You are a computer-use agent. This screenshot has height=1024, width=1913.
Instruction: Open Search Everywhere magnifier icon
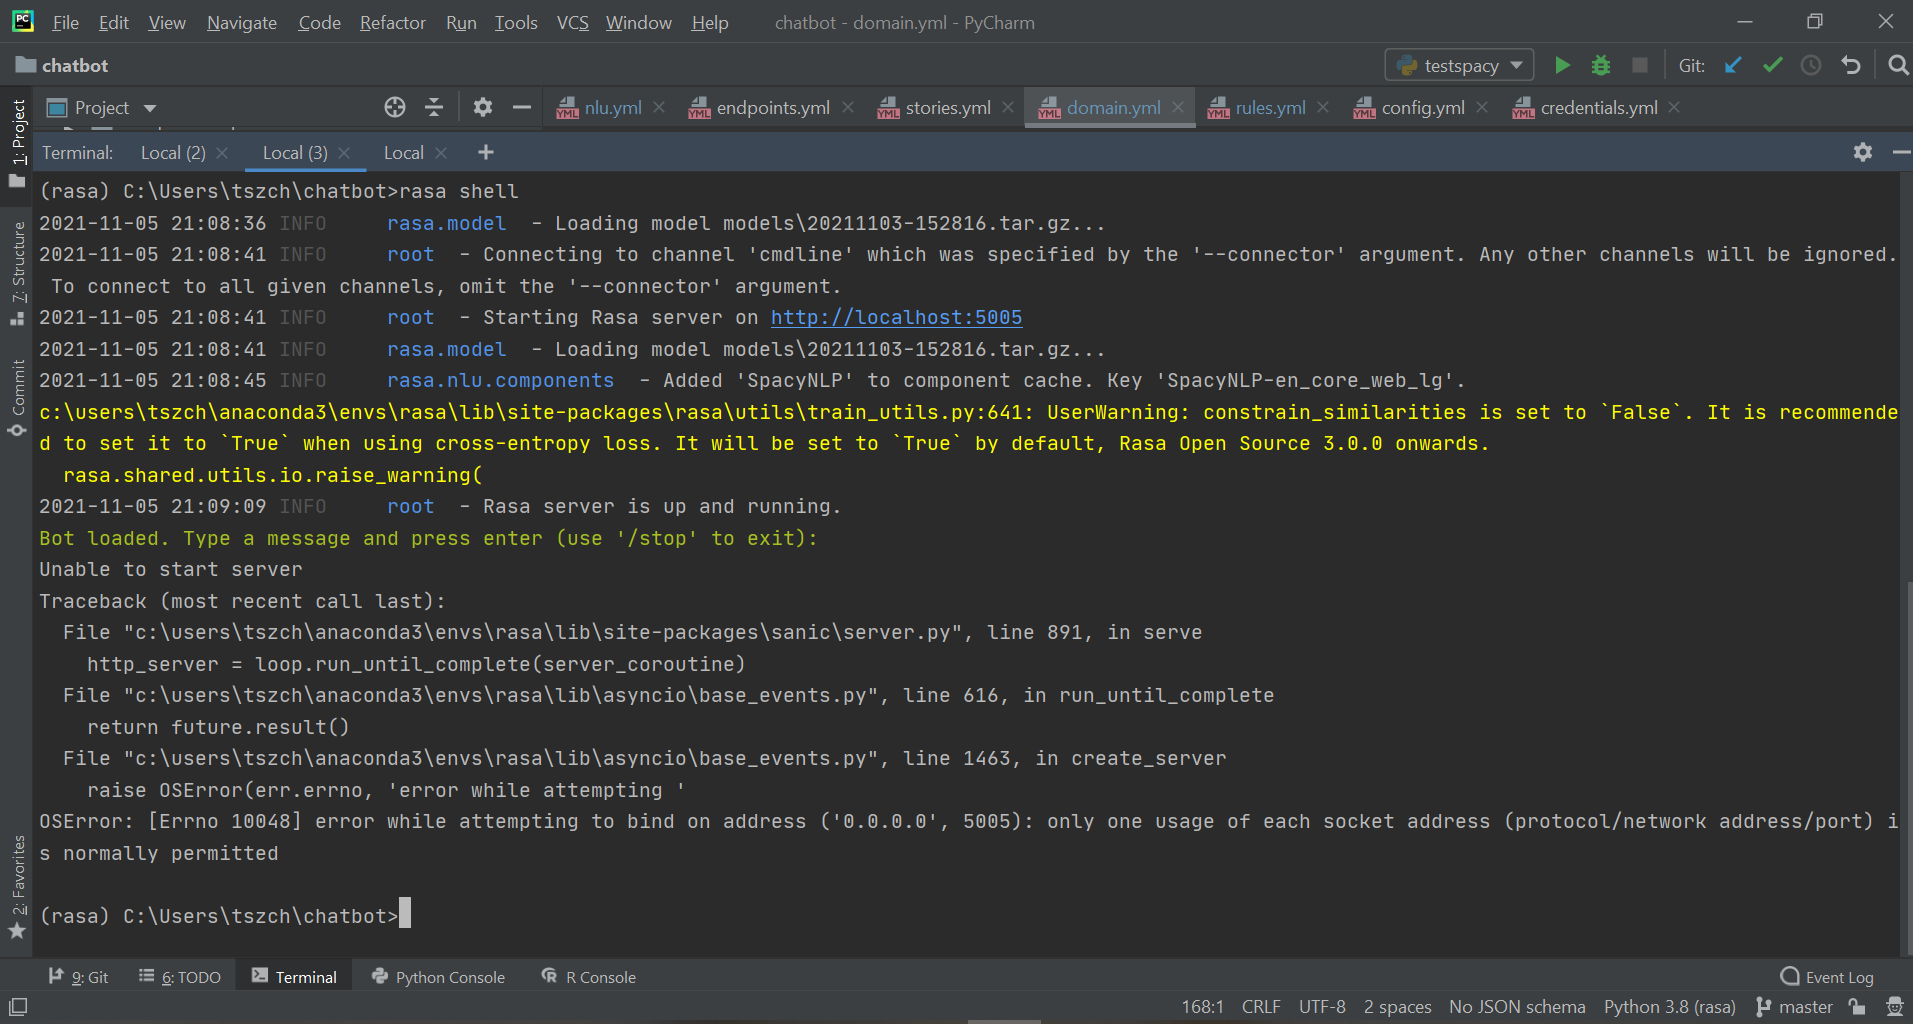click(x=1897, y=66)
